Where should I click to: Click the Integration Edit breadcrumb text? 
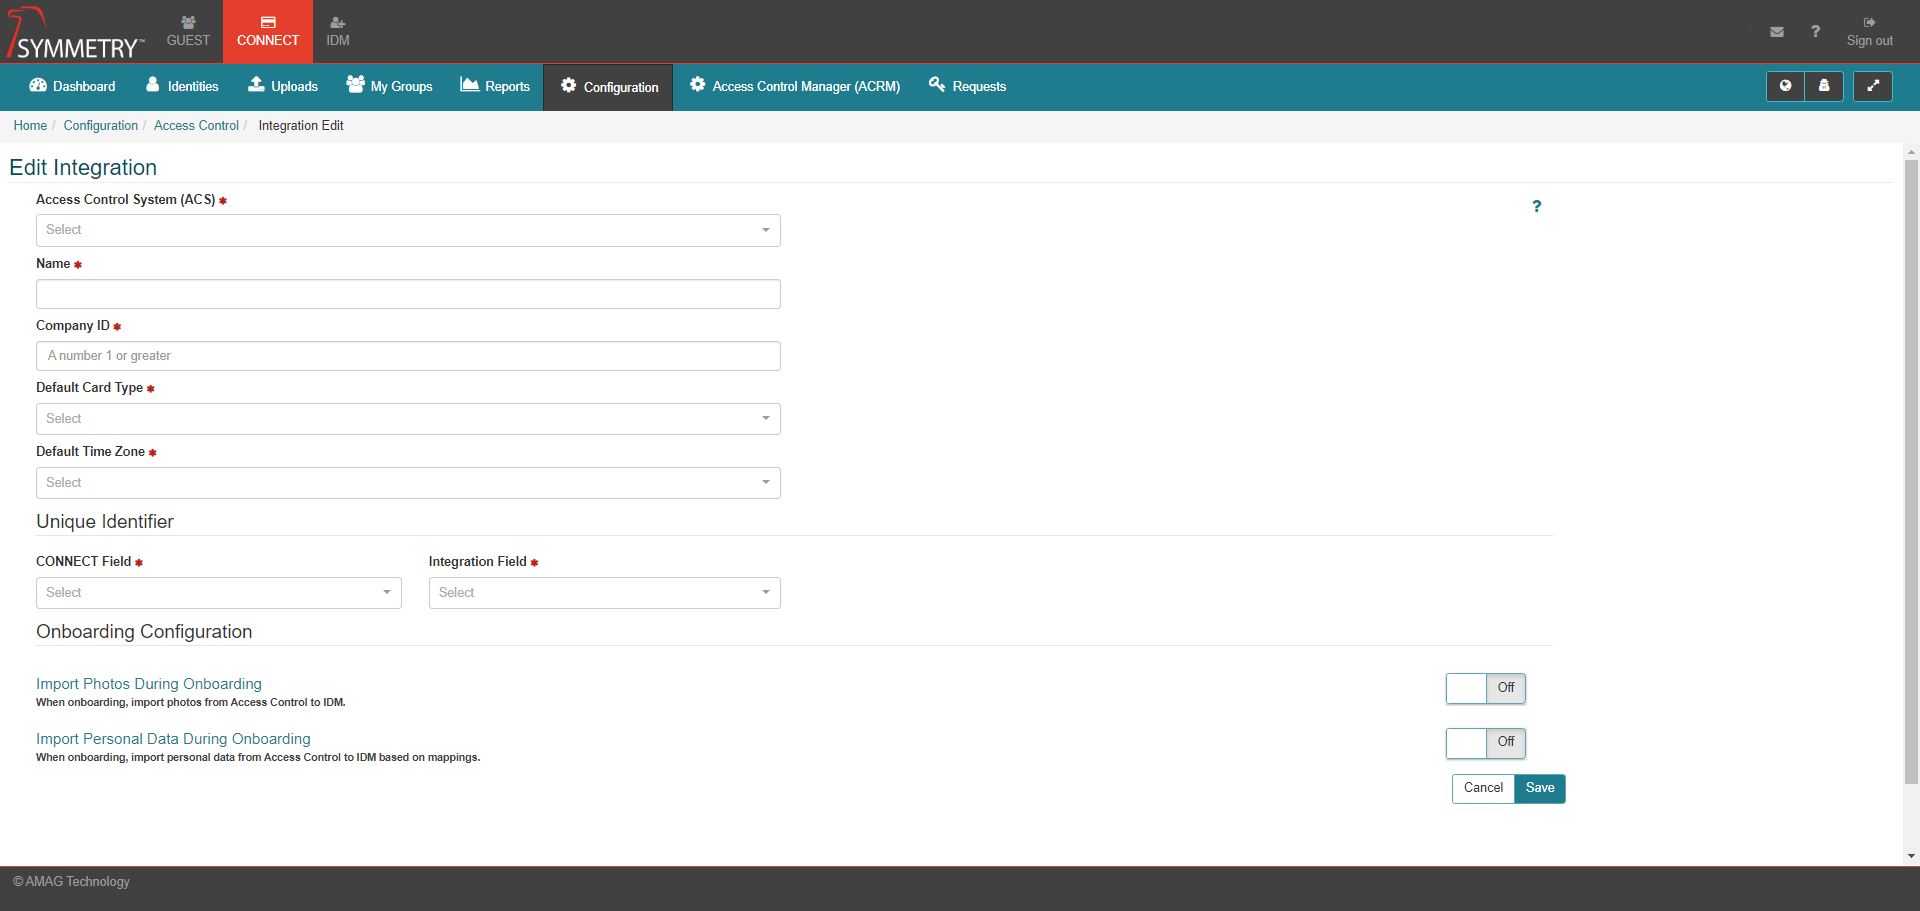coord(301,126)
